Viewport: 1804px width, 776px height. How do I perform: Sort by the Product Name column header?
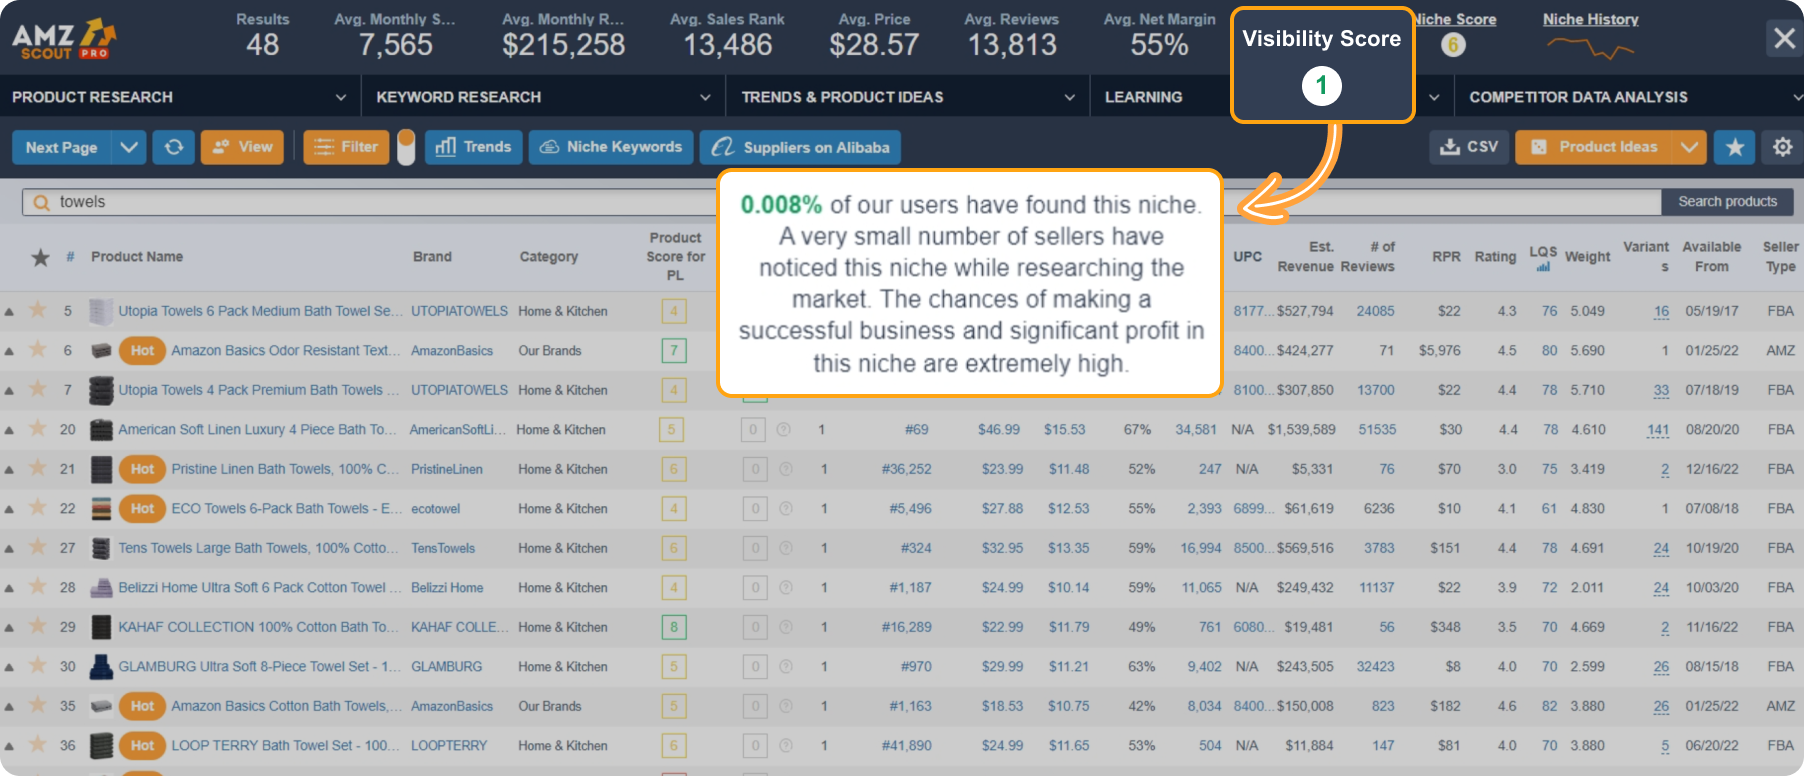[x=137, y=257]
